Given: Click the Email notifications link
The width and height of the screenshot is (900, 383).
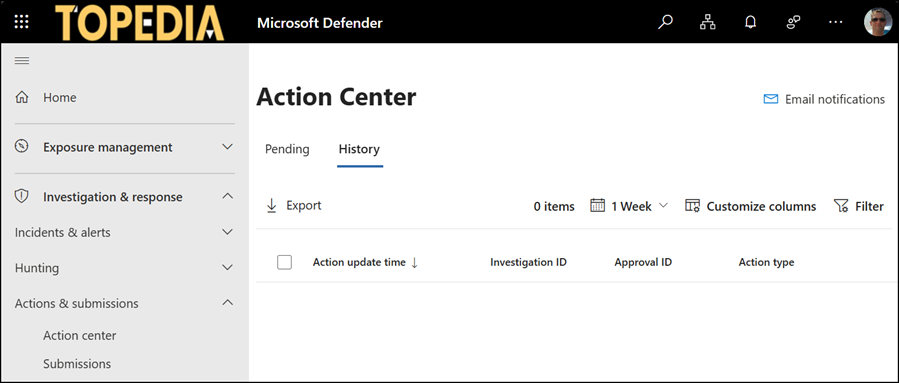Looking at the screenshot, I should point(824,99).
